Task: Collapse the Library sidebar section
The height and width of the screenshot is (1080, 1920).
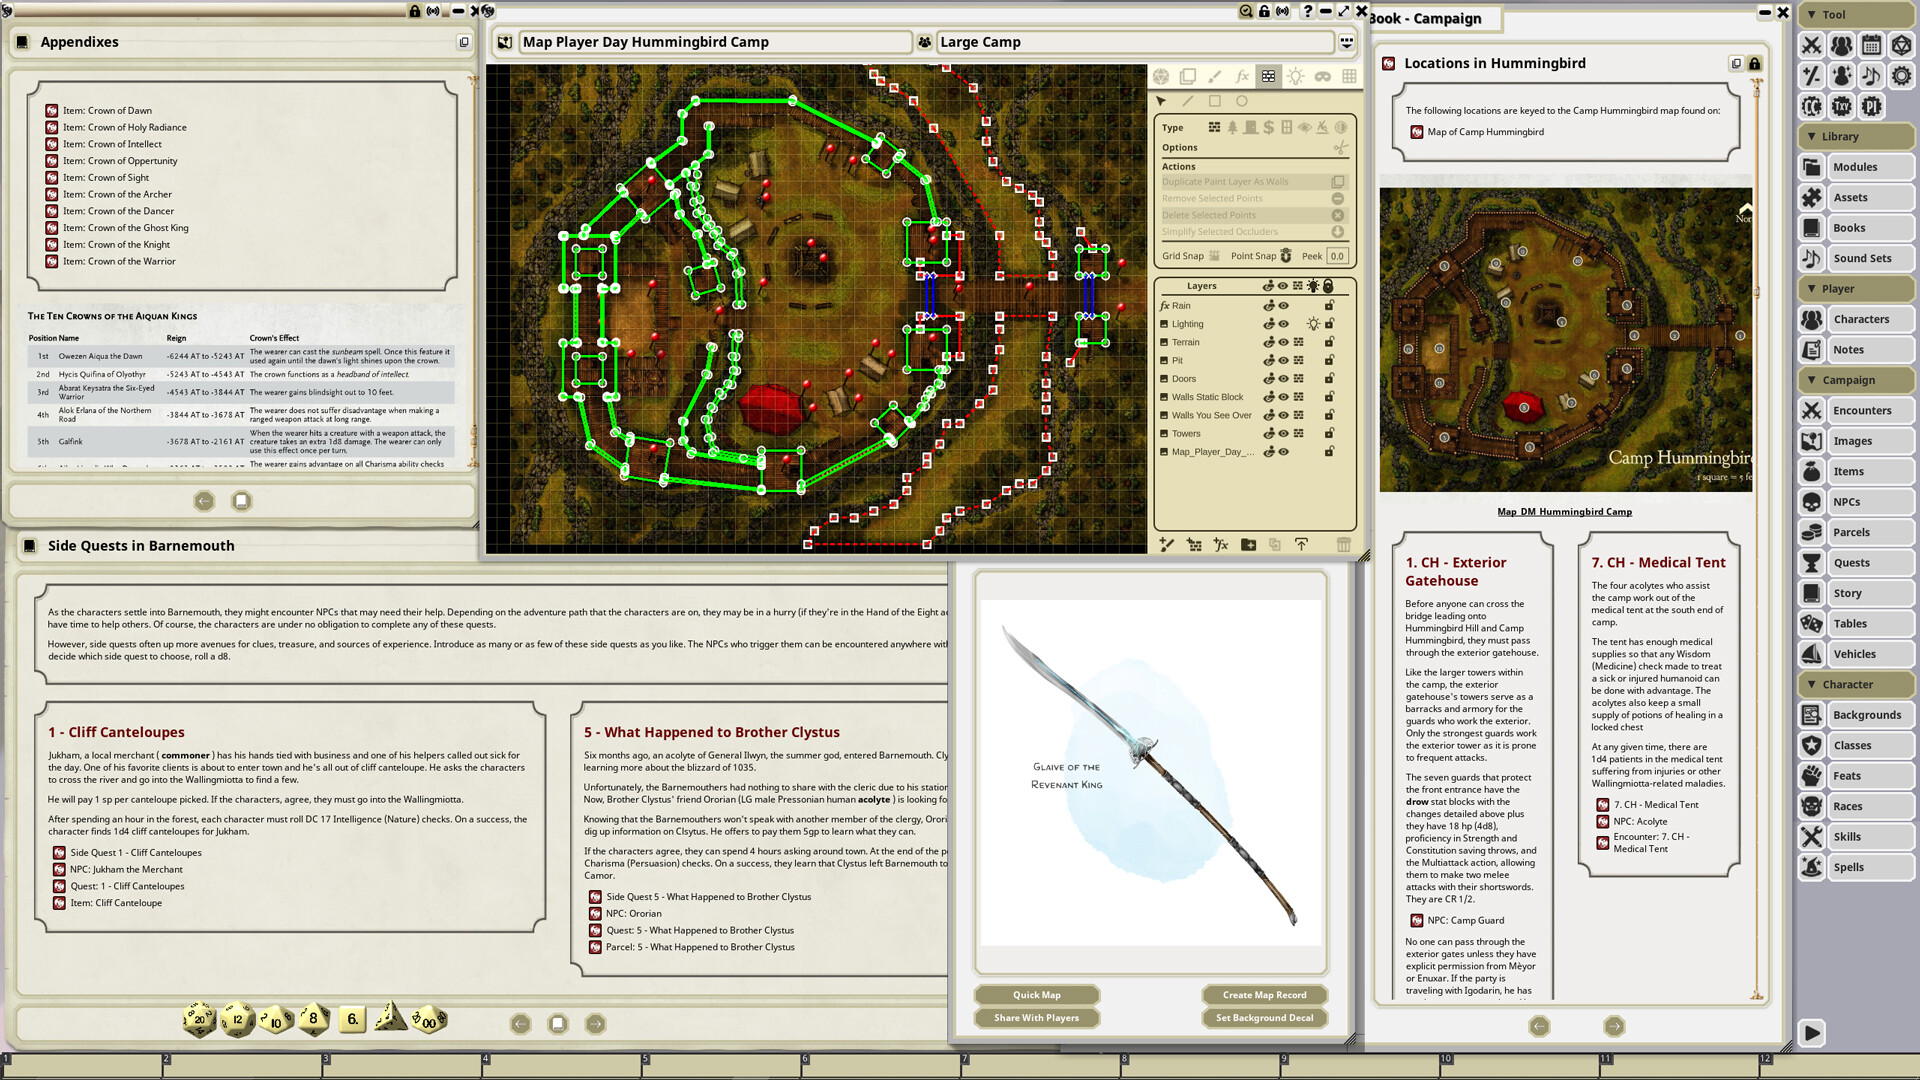Action: point(1811,137)
